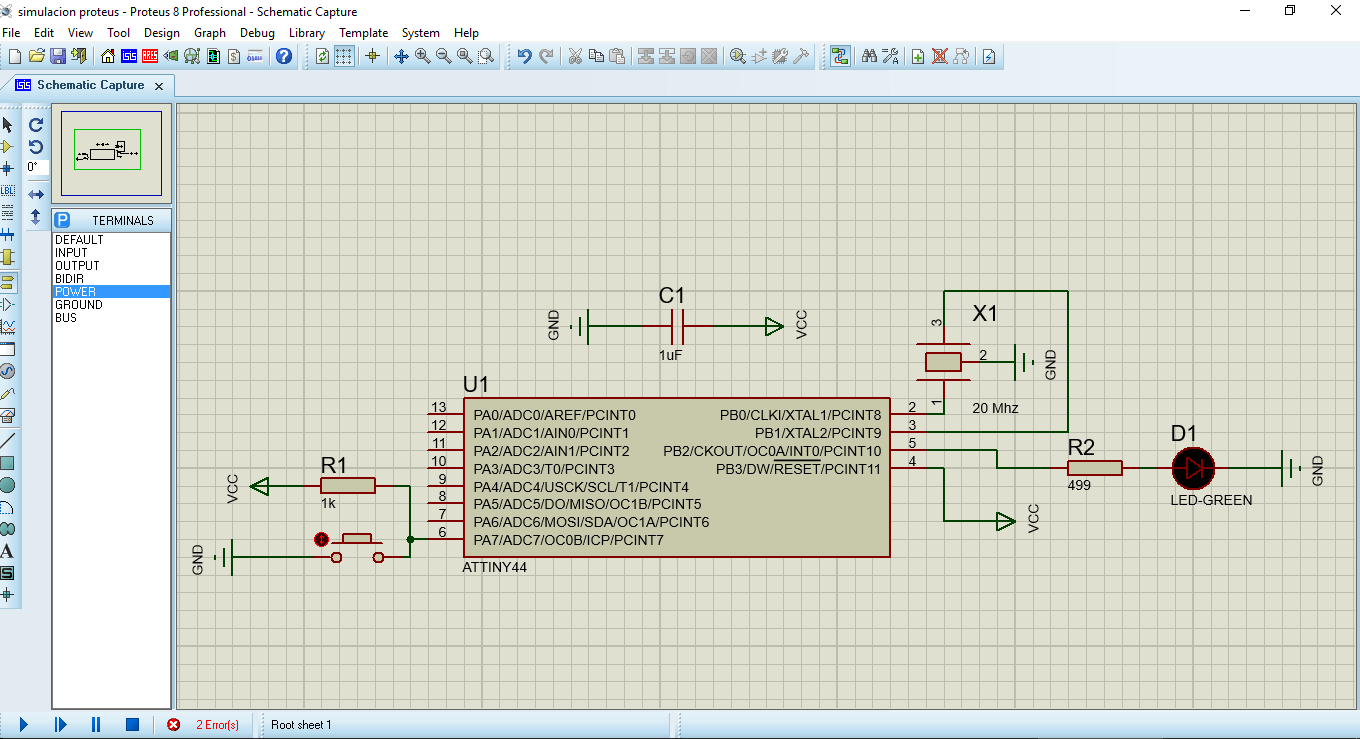Open the System menu
1360x739 pixels.
(421, 33)
